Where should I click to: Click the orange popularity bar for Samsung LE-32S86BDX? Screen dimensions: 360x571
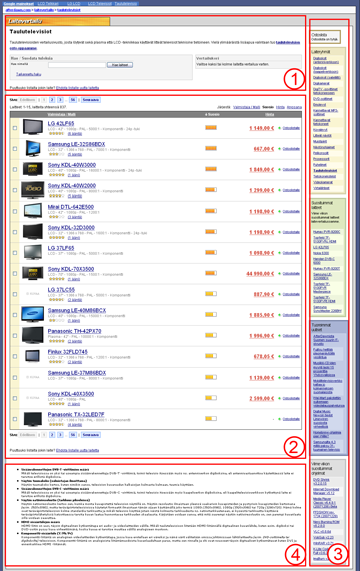[211, 148]
